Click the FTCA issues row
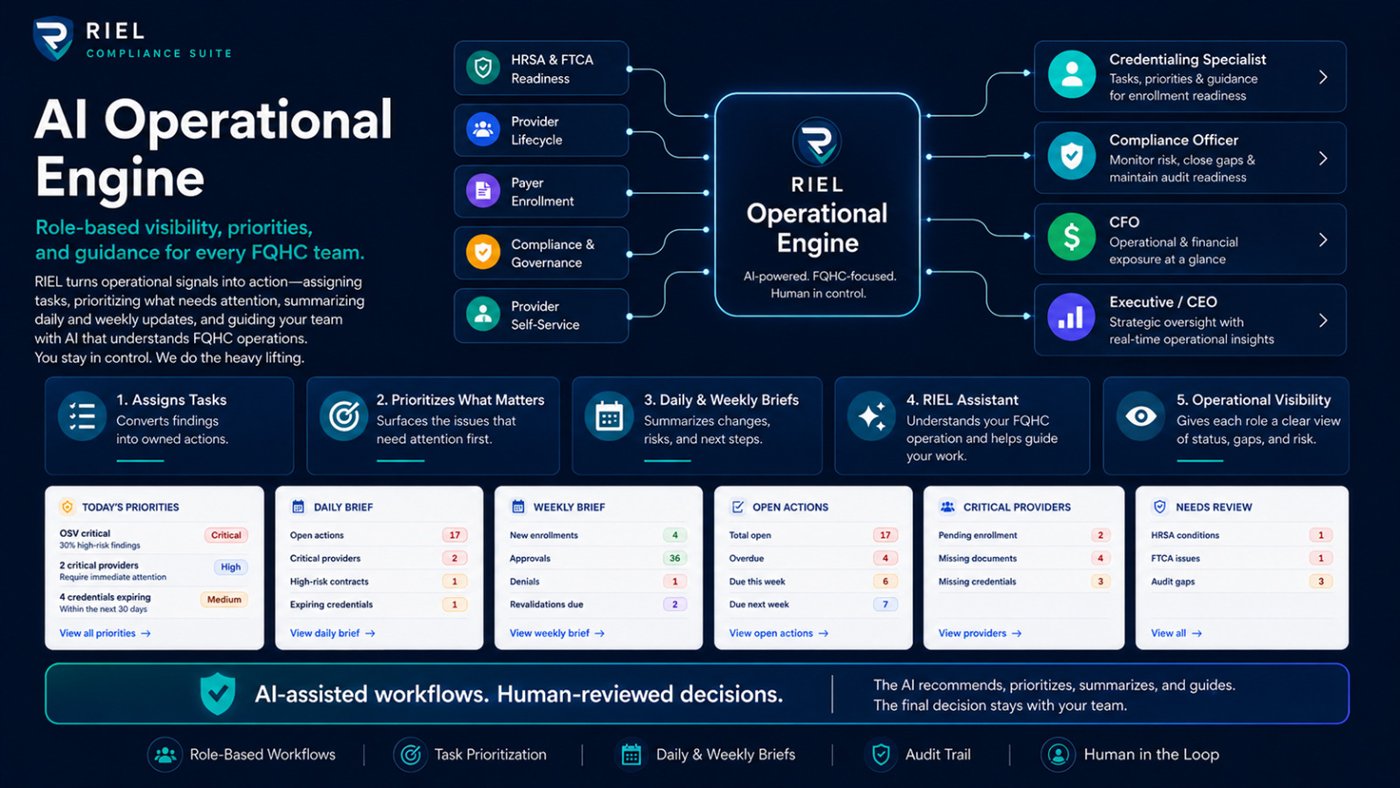Image resolution: width=1400 pixels, height=788 pixels. (x=1242, y=559)
